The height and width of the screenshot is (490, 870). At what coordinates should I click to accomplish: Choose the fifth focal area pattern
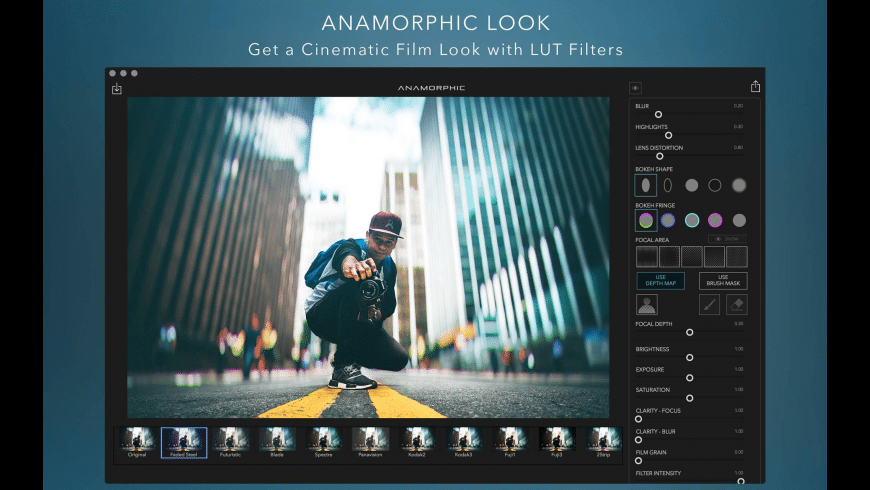pos(737,257)
